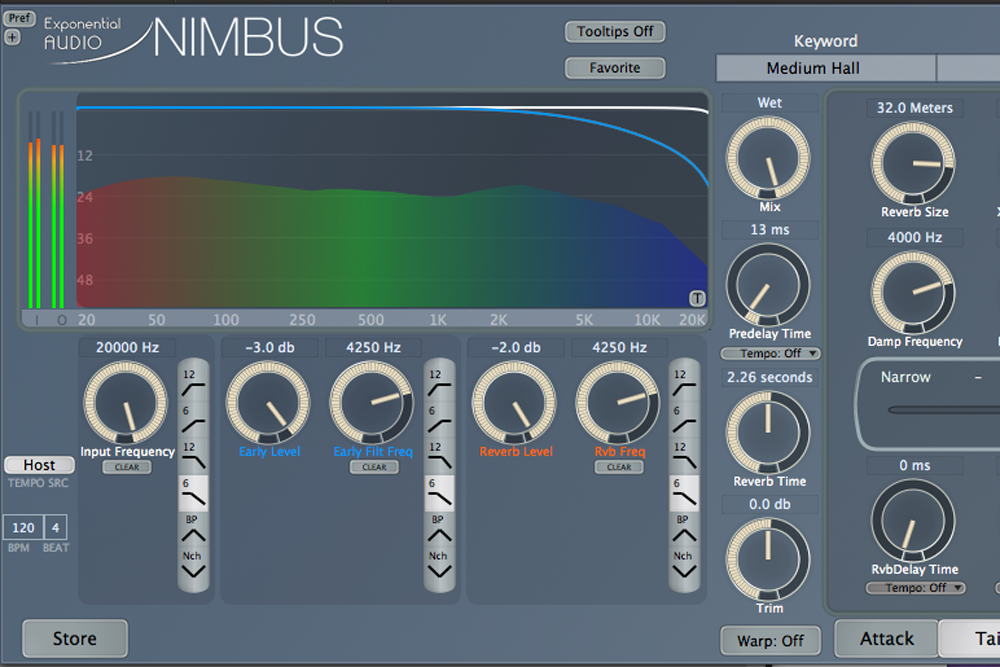This screenshot has height=667, width=1000.
Task: Click the Trim knob
Action: click(768, 559)
